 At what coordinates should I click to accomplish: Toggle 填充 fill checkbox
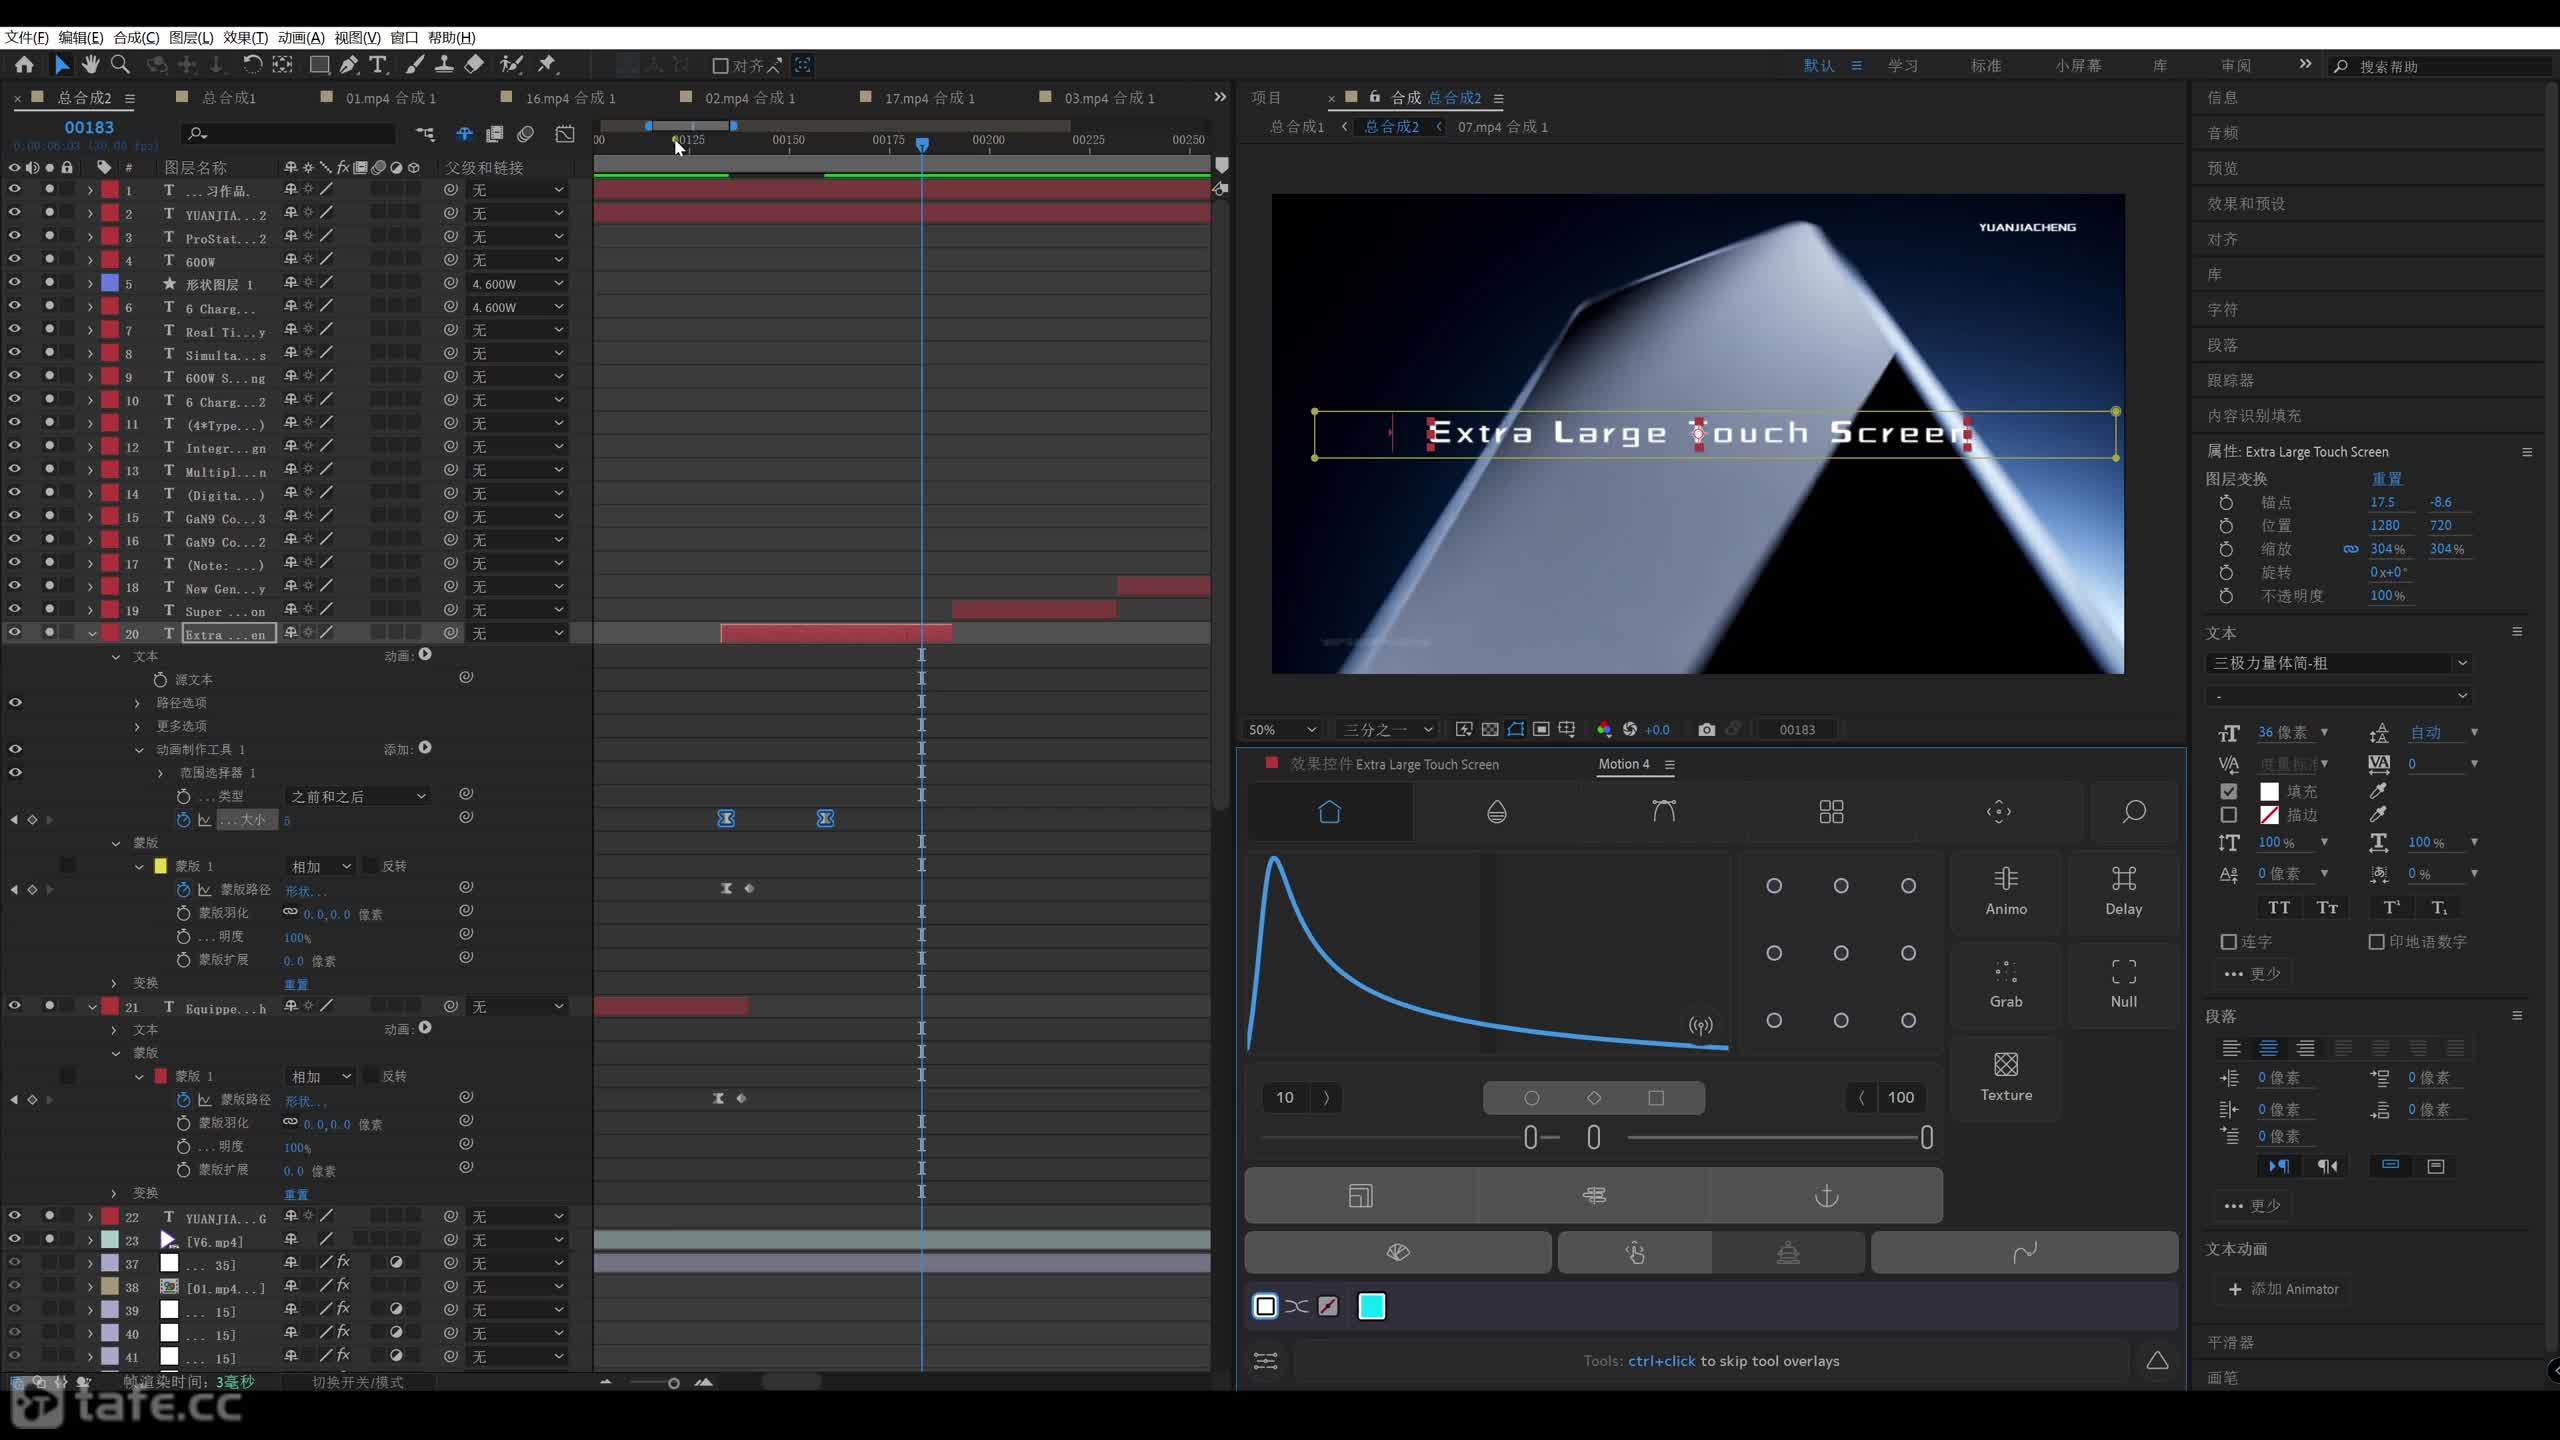click(x=2229, y=791)
